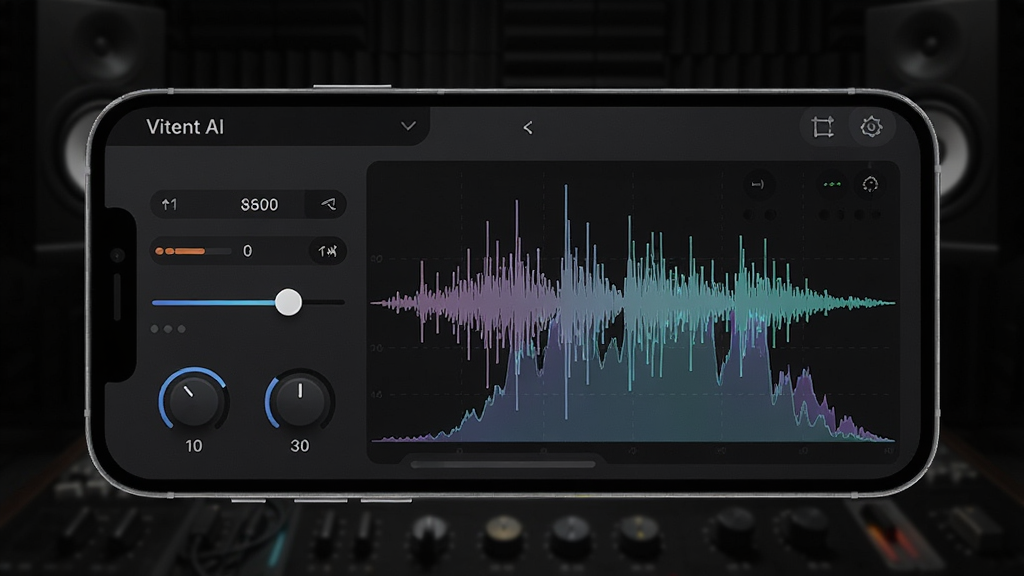Screen dimensions: 1024x576
Task: Click the up-arrow 1 indicator
Action: pyautogui.click(x=169, y=204)
